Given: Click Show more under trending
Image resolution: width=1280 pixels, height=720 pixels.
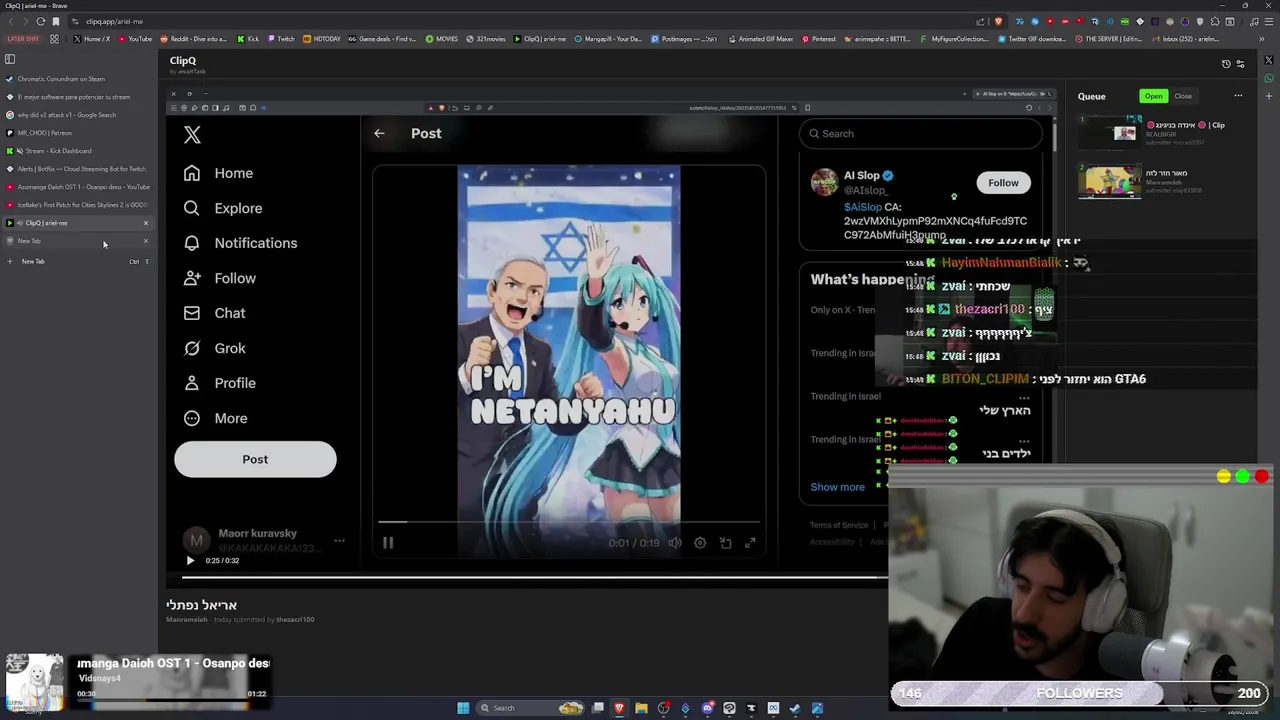Looking at the screenshot, I should (837, 487).
